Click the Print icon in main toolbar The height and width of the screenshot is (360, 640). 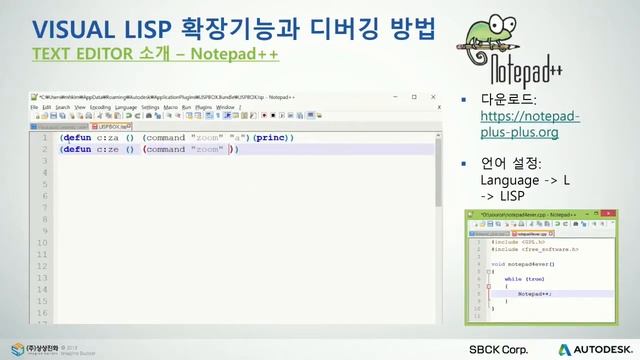coord(89,116)
